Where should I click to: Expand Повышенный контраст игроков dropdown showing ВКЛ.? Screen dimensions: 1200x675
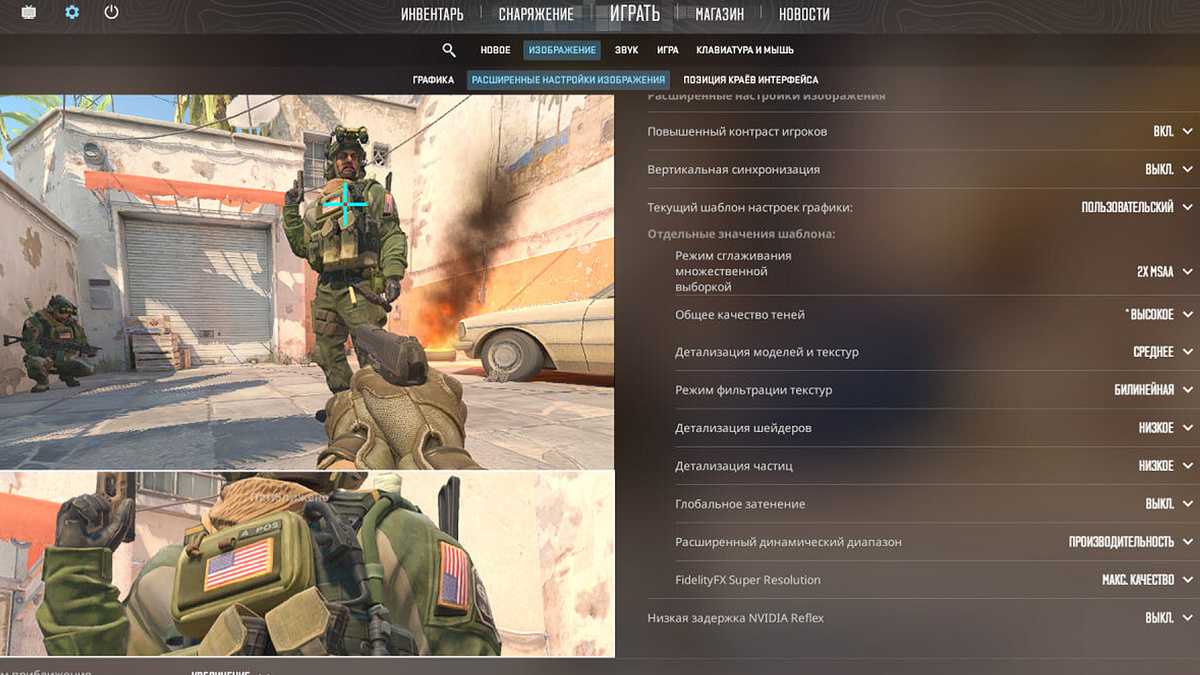point(1173,131)
